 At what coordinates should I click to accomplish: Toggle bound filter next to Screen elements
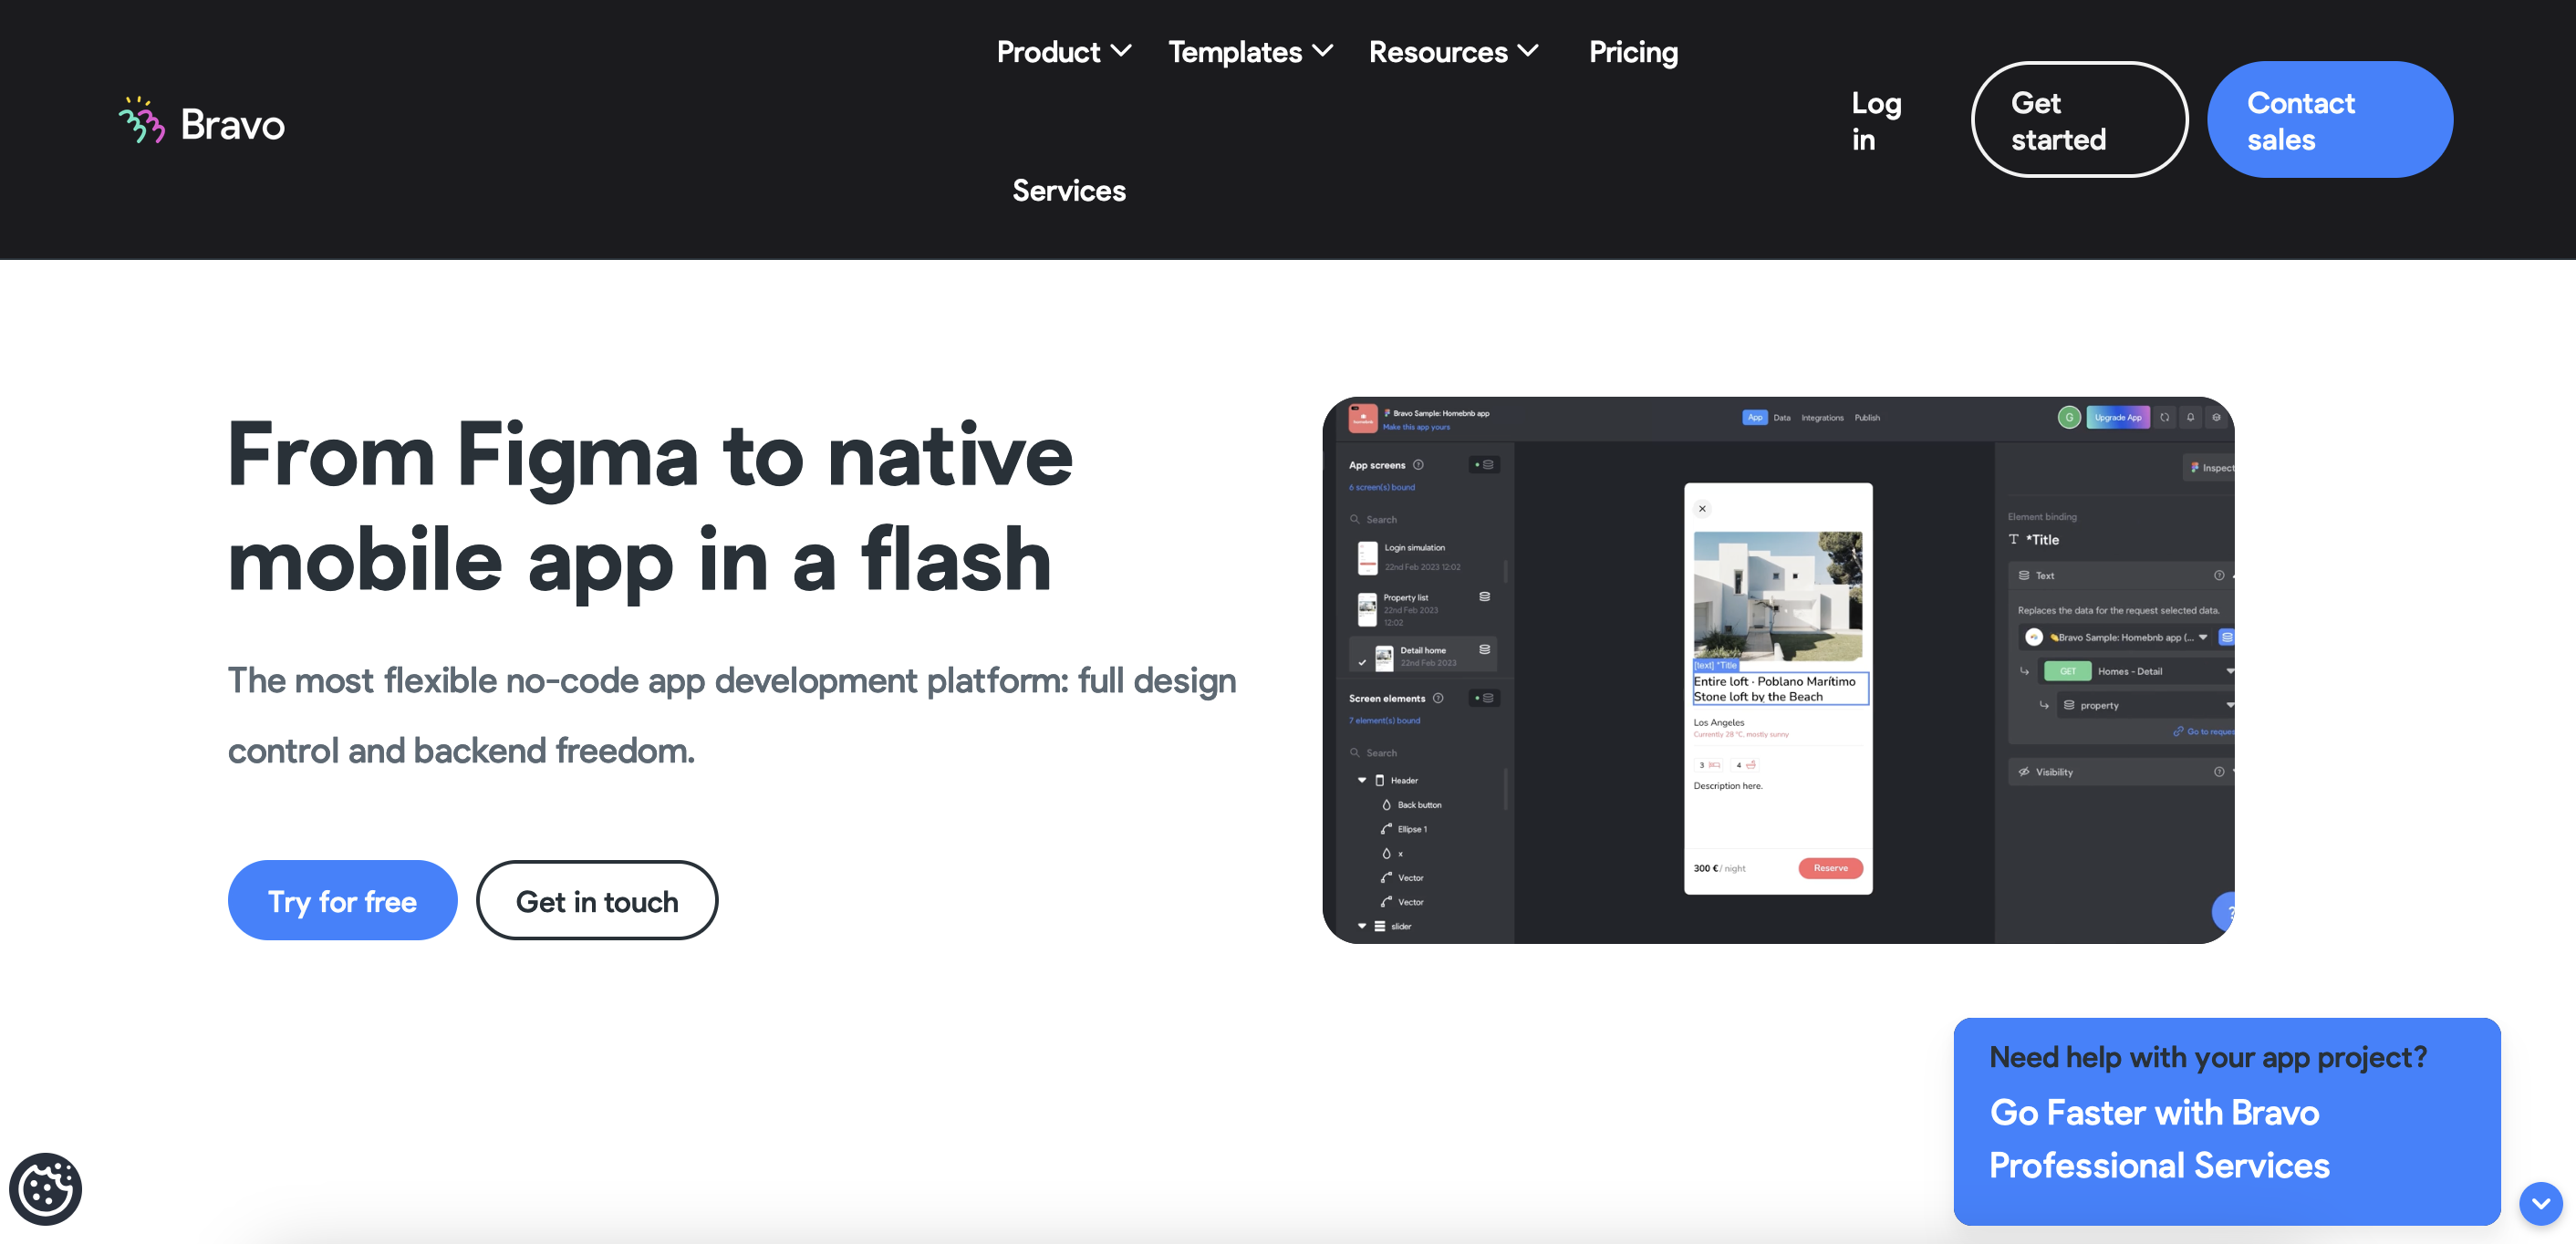click(x=1484, y=698)
